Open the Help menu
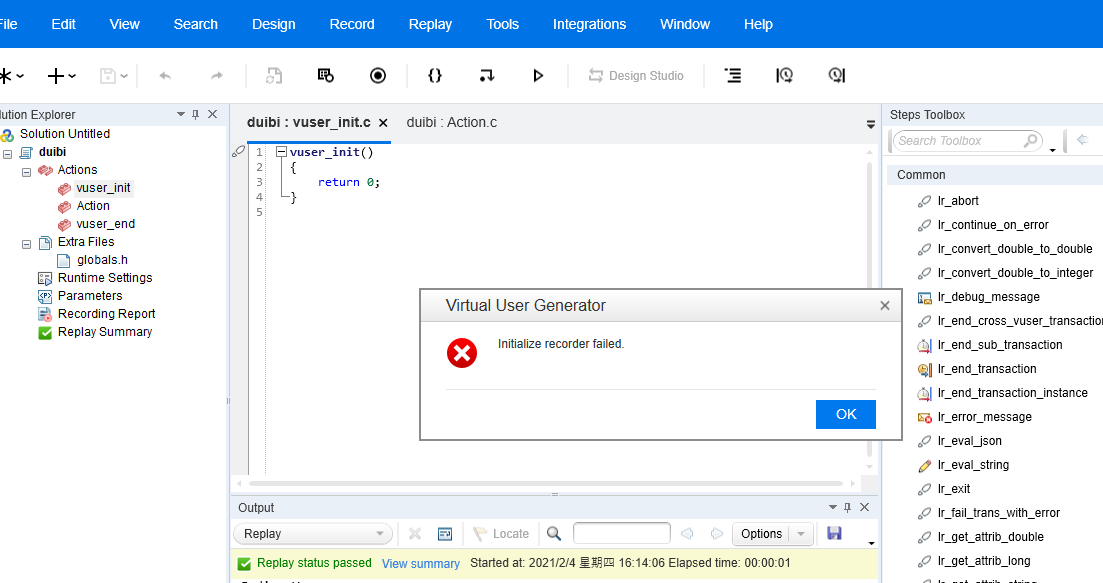This screenshot has height=583, width=1103. pos(758,24)
